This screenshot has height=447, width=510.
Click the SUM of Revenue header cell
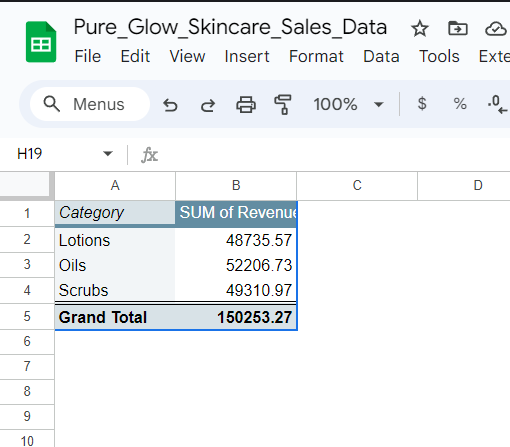(236, 213)
